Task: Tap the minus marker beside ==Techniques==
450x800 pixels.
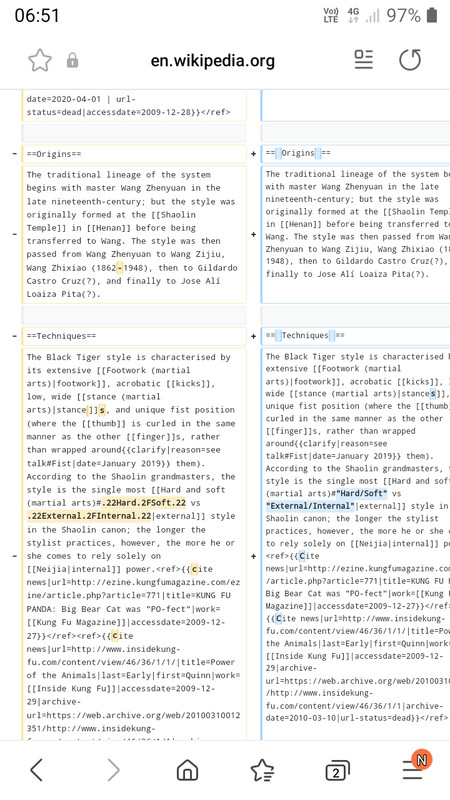Action: [x=14, y=336]
